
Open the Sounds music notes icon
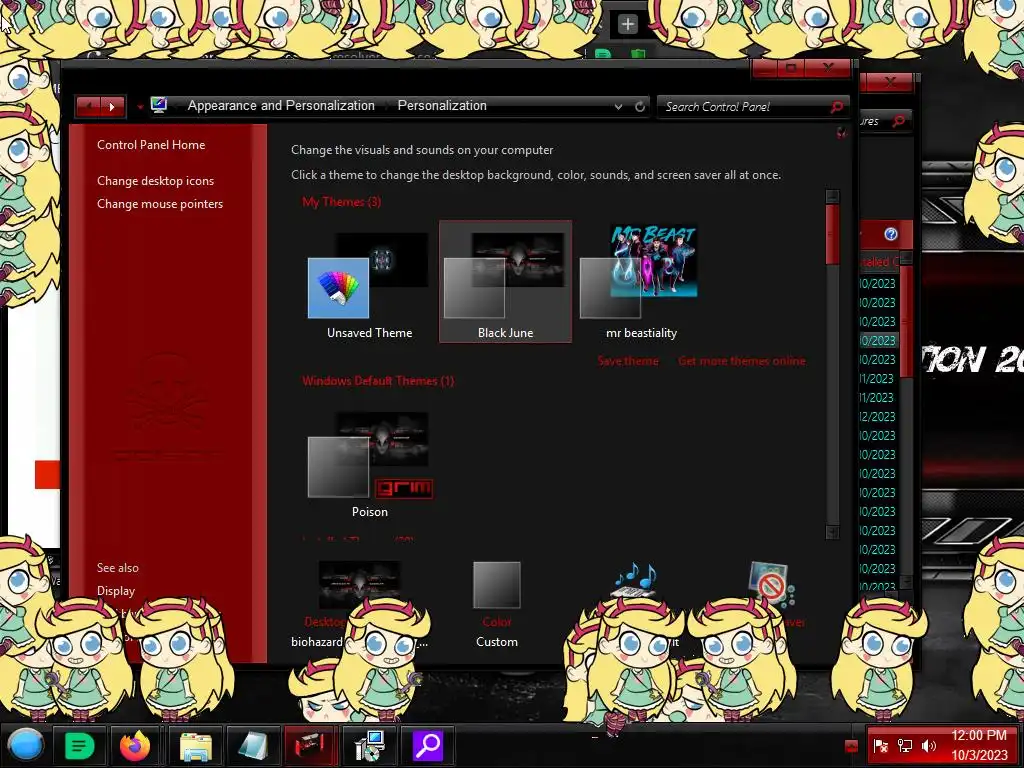(x=635, y=579)
